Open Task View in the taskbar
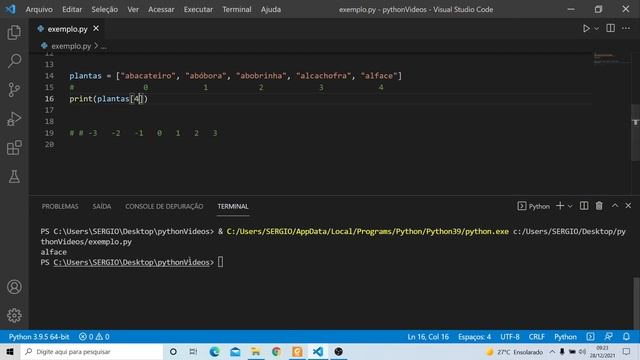 click(x=193, y=351)
